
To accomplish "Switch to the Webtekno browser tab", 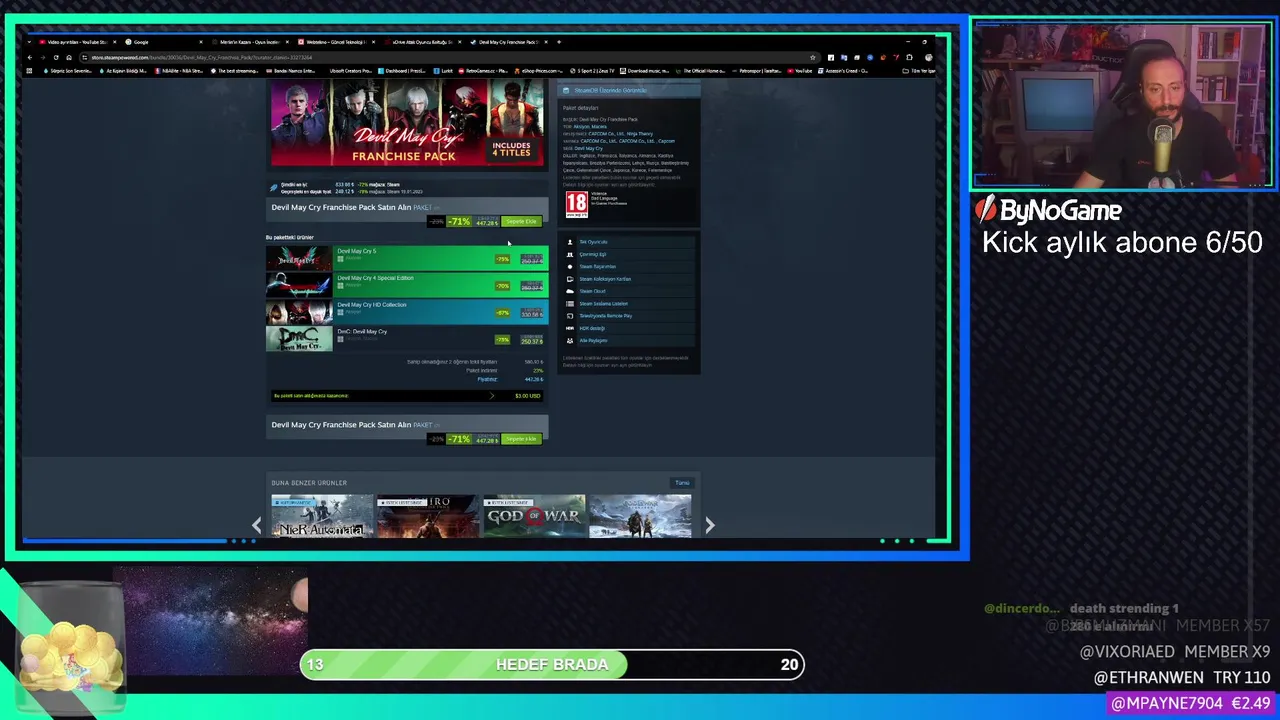I will point(337,42).
